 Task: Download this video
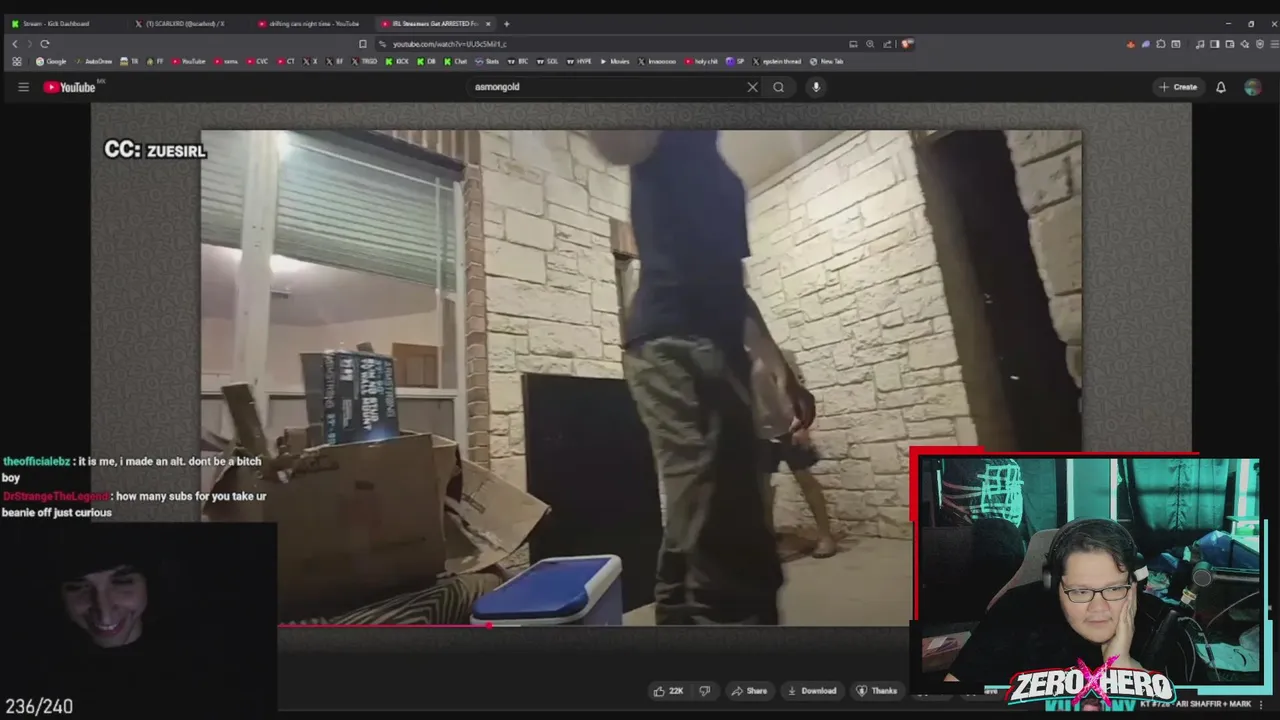(812, 691)
